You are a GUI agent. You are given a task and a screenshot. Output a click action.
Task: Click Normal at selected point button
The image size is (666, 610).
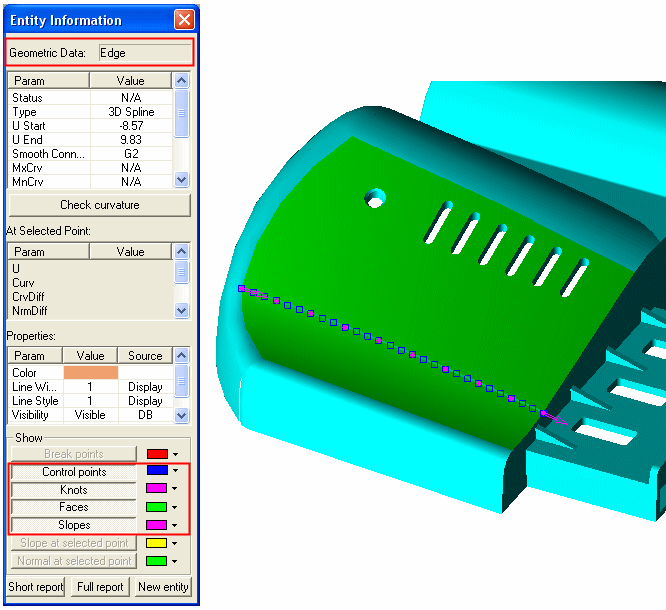pyautogui.click(x=74, y=561)
